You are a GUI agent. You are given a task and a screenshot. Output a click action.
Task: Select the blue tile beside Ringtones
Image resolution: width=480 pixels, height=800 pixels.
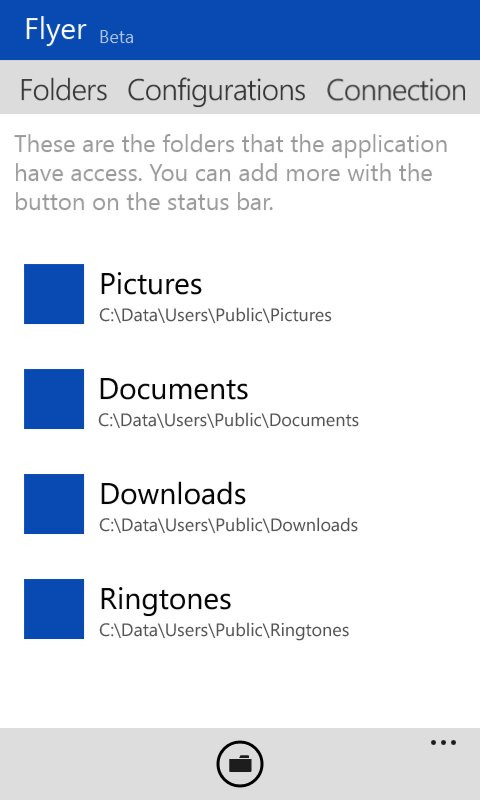54,609
